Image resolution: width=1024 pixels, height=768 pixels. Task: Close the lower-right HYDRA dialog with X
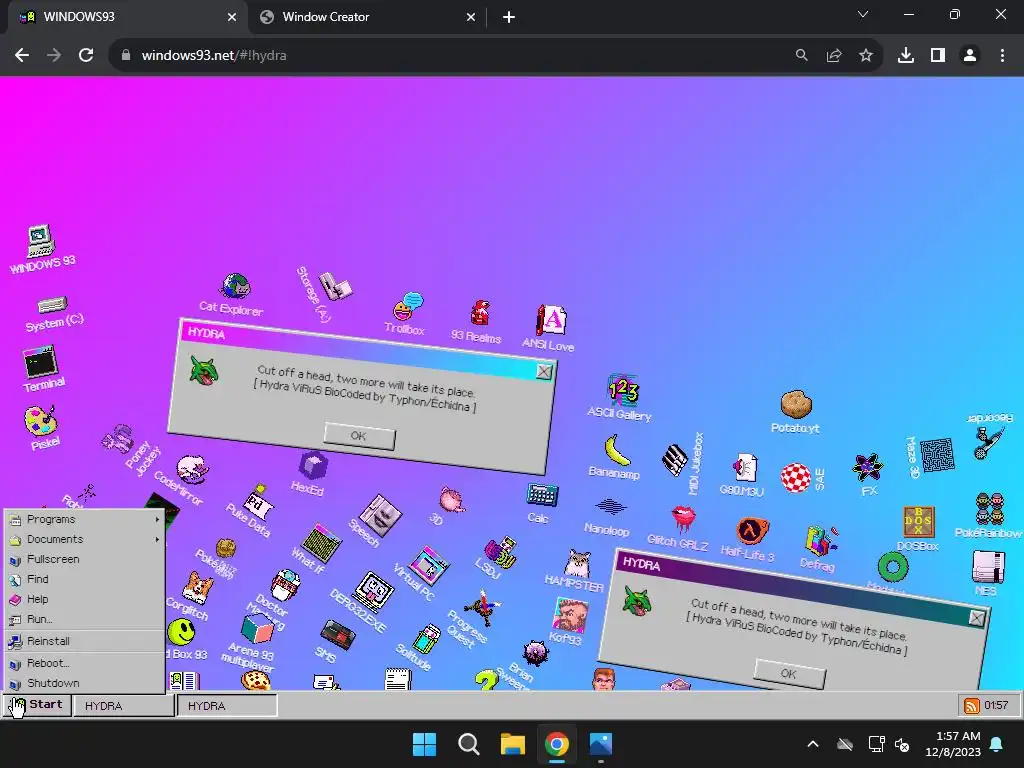(977, 618)
